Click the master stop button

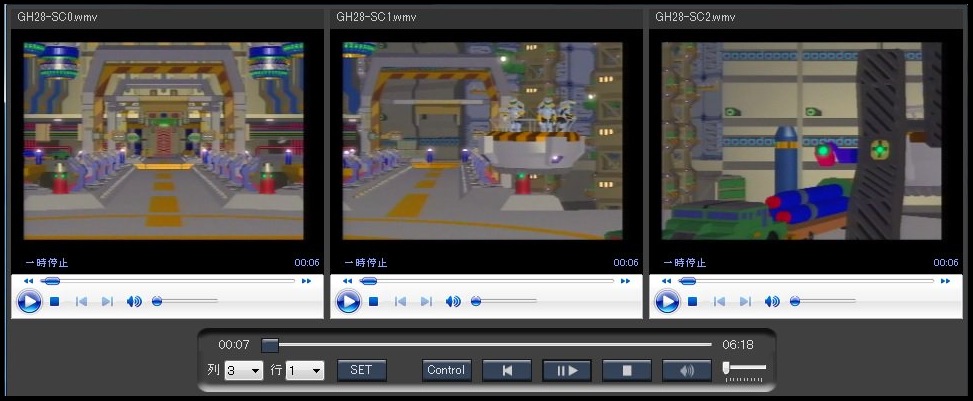(x=627, y=370)
